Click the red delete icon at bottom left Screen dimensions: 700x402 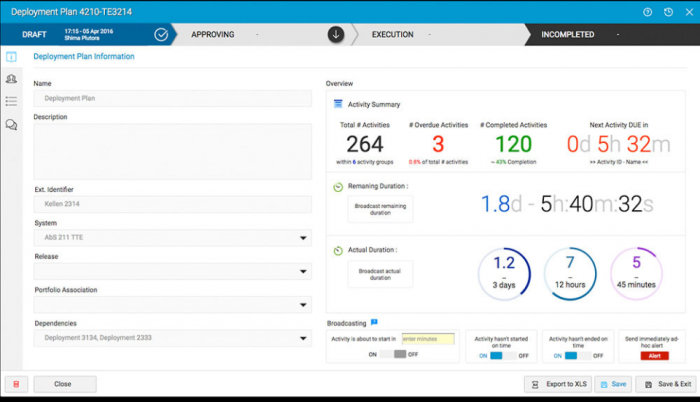coord(17,384)
